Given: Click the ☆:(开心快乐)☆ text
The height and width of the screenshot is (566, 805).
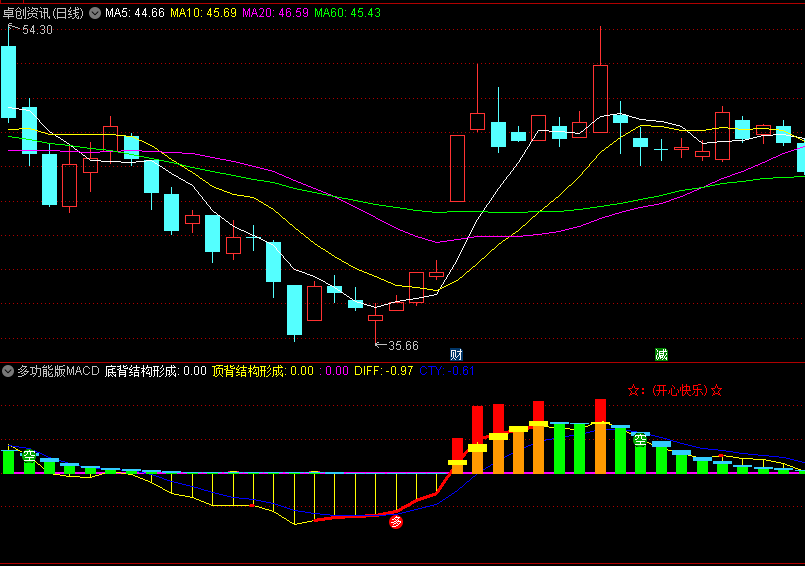Looking at the screenshot, I should coord(675,390).
